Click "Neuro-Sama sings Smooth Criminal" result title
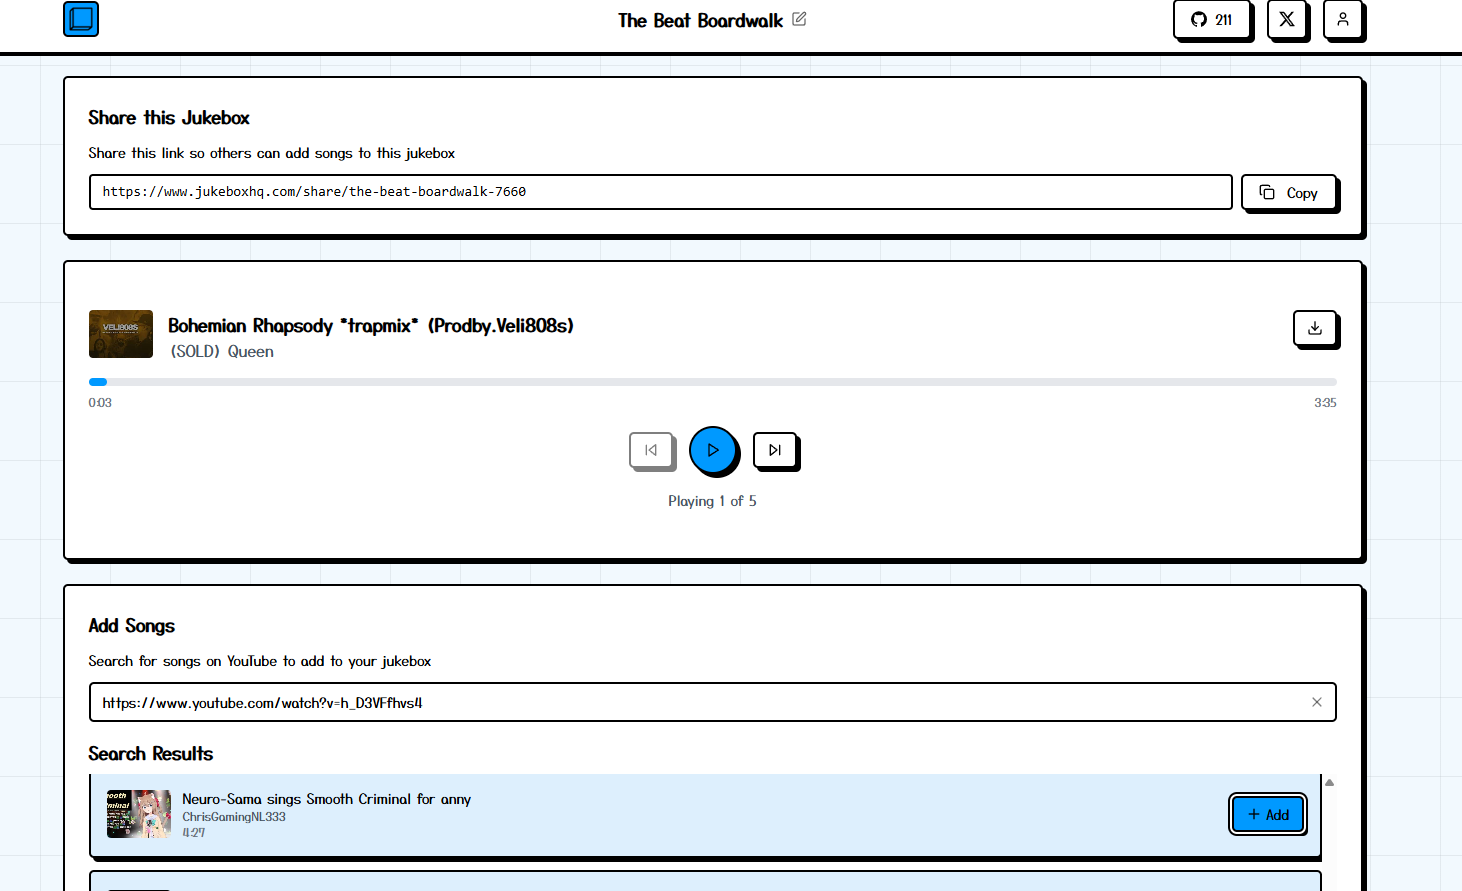The height and width of the screenshot is (891, 1462). (326, 799)
